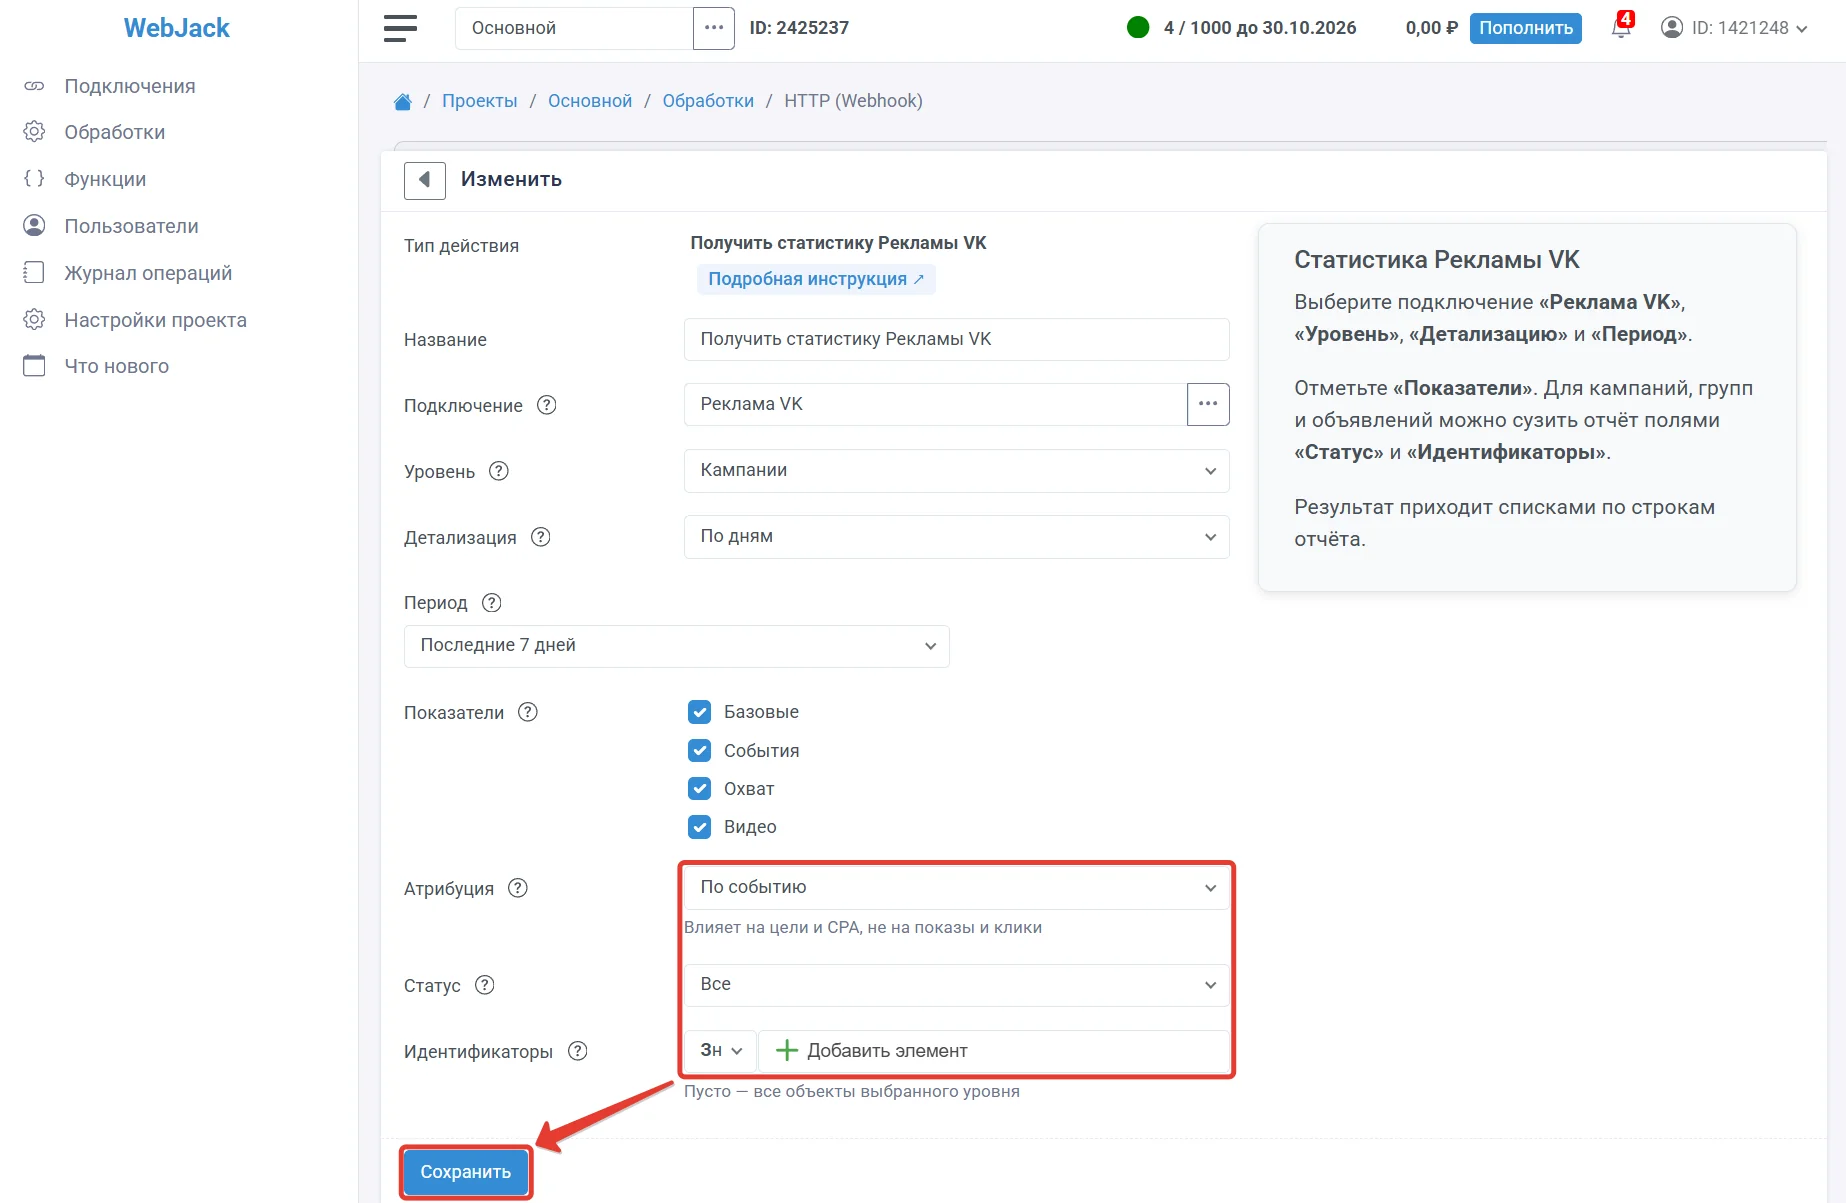Viewport: 1846px width, 1203px height.
Task: Open the ID: 1421248 account menu
Action: point(1734,28)
